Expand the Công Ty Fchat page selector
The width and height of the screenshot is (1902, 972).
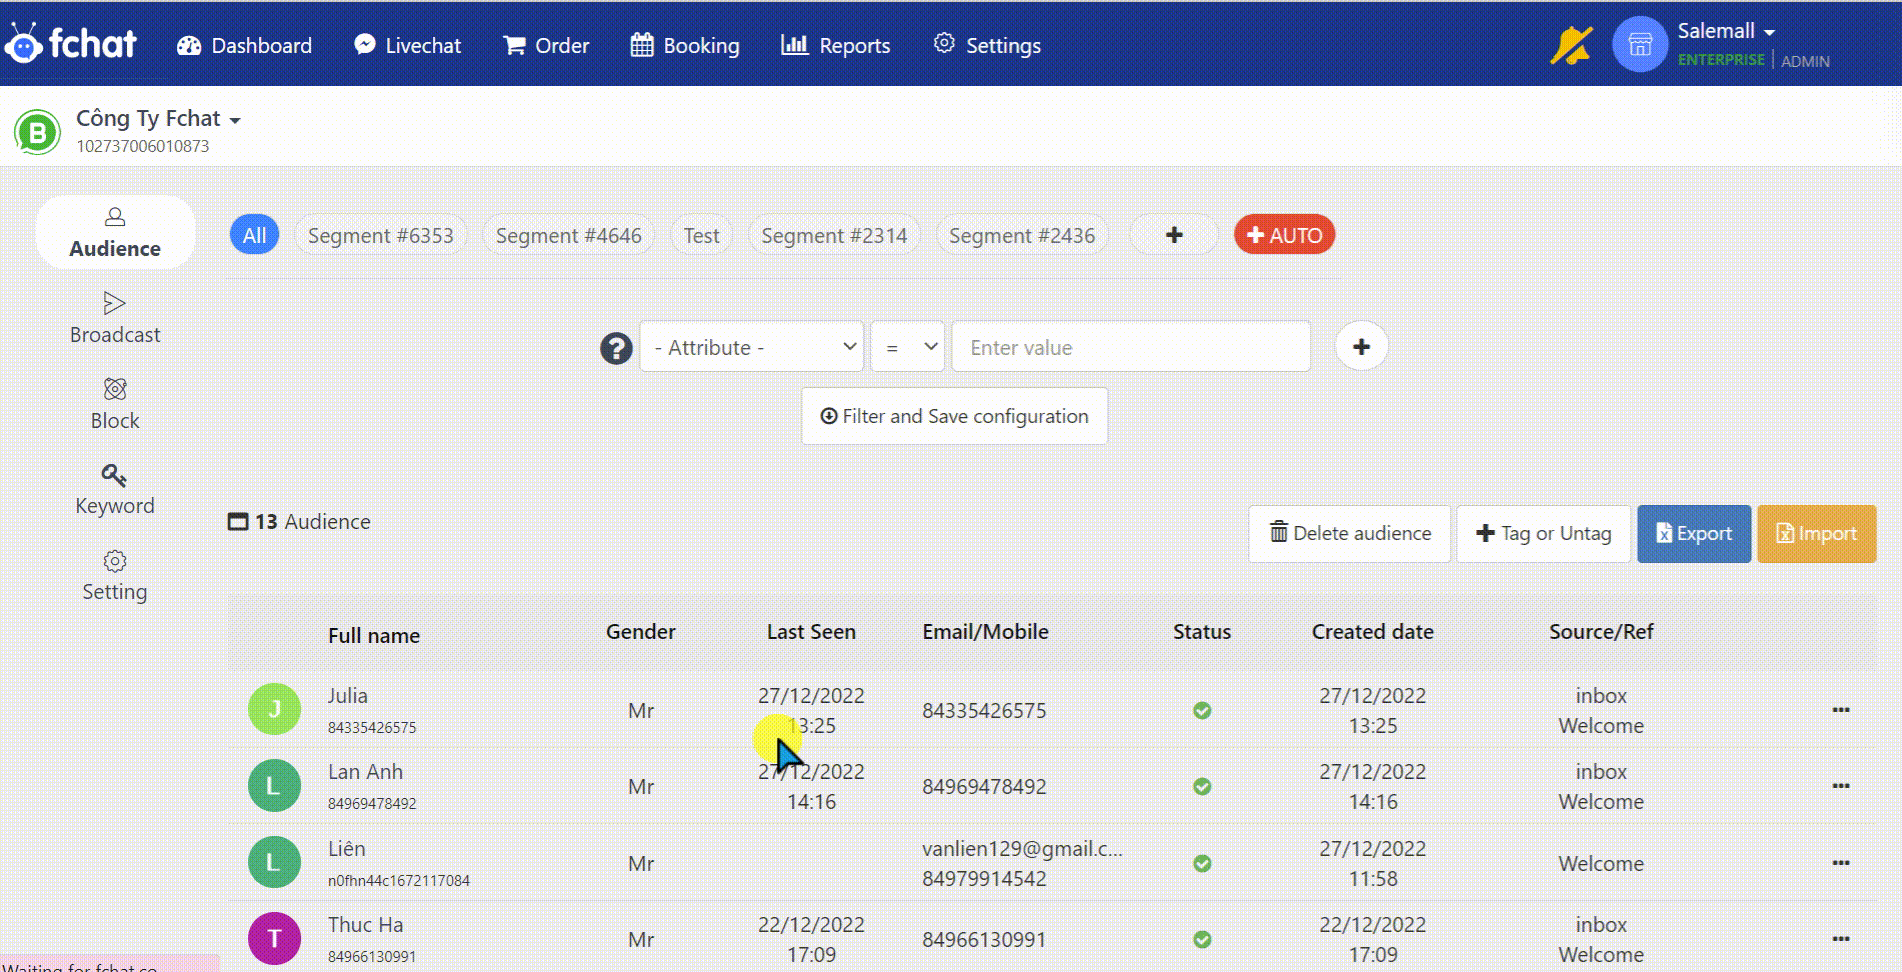pos(158,118)
